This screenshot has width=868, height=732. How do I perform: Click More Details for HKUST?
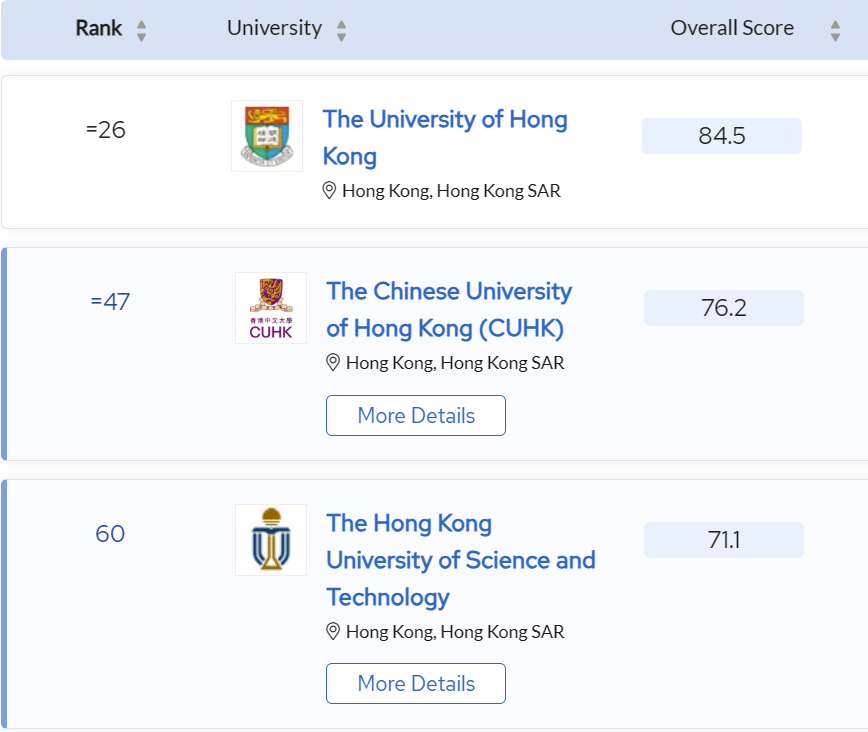click(416, 683)
